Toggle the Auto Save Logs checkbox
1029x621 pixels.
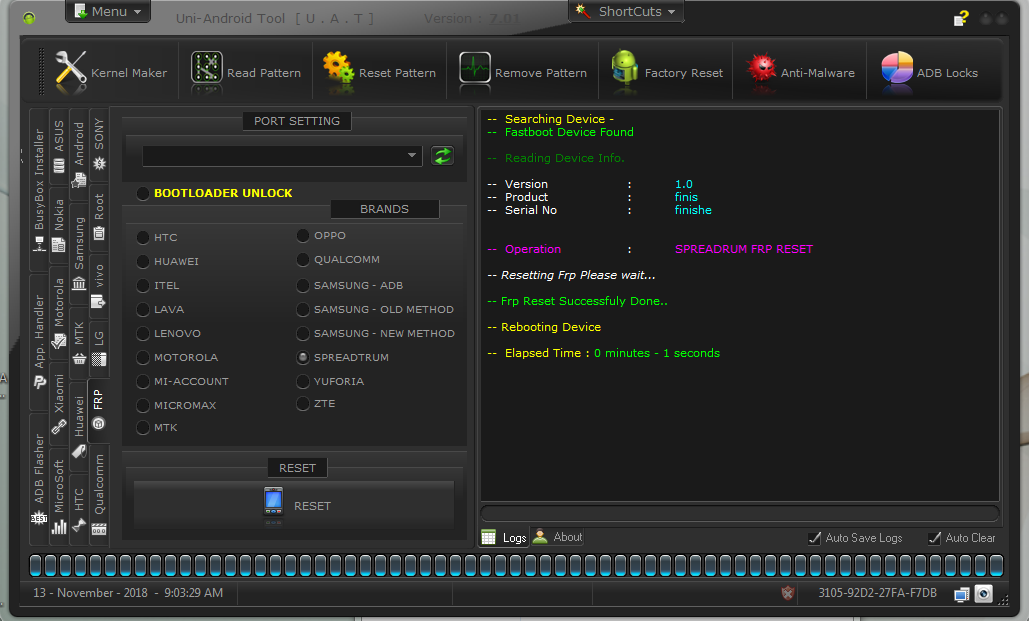pos(814,538)
